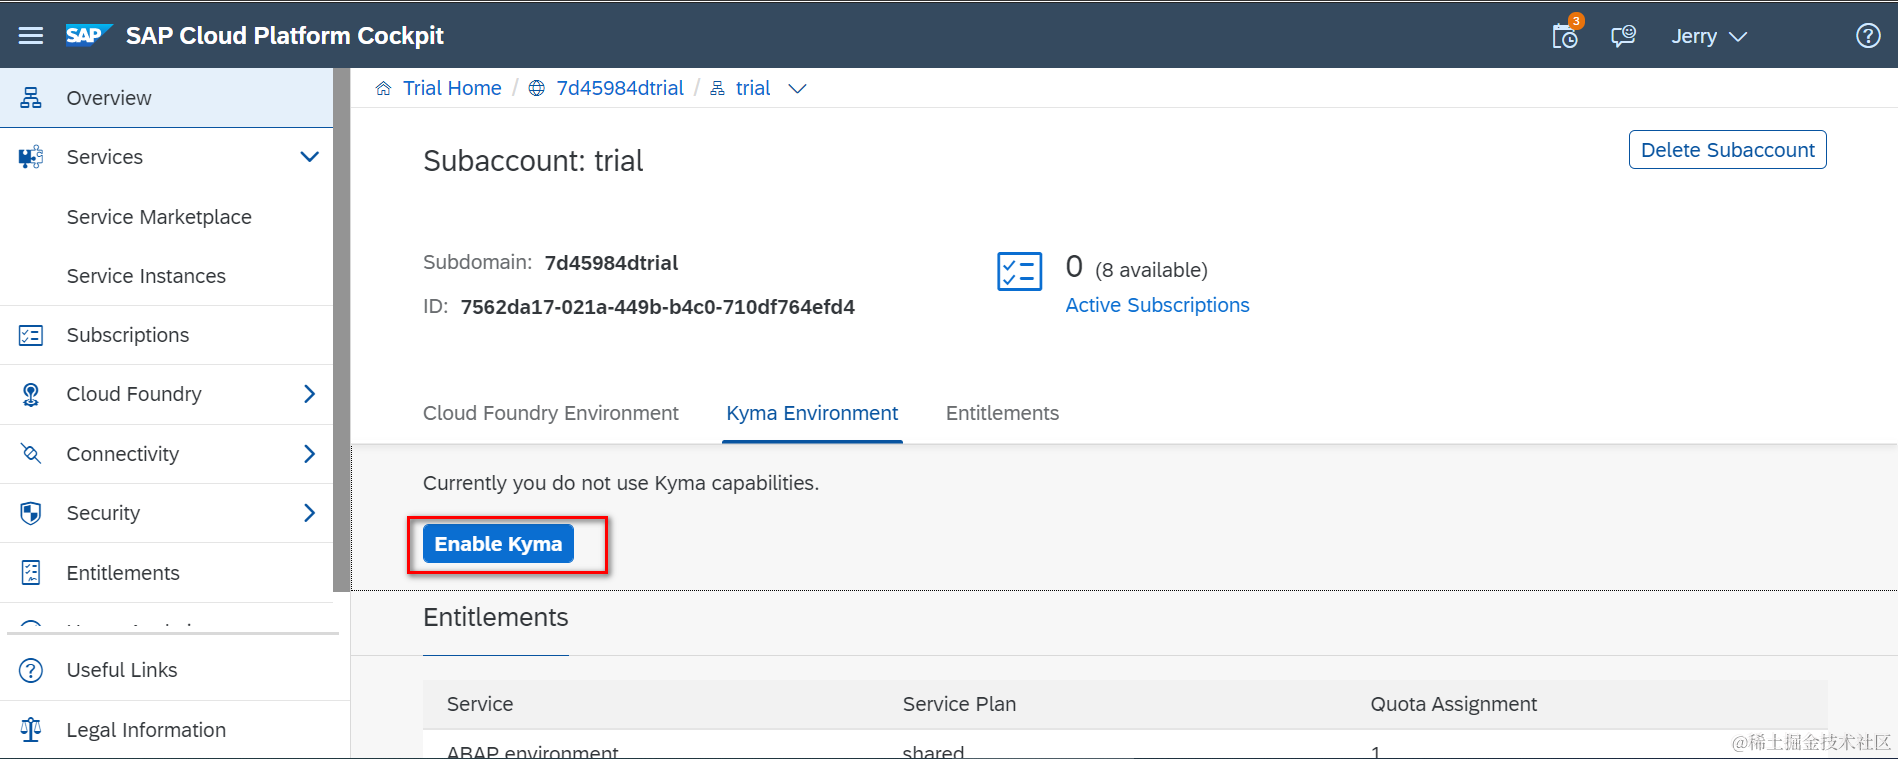The width and height of the screenshot is (1898, 759).
Task: Click the Service column header
Action: [x=480, y=704]
